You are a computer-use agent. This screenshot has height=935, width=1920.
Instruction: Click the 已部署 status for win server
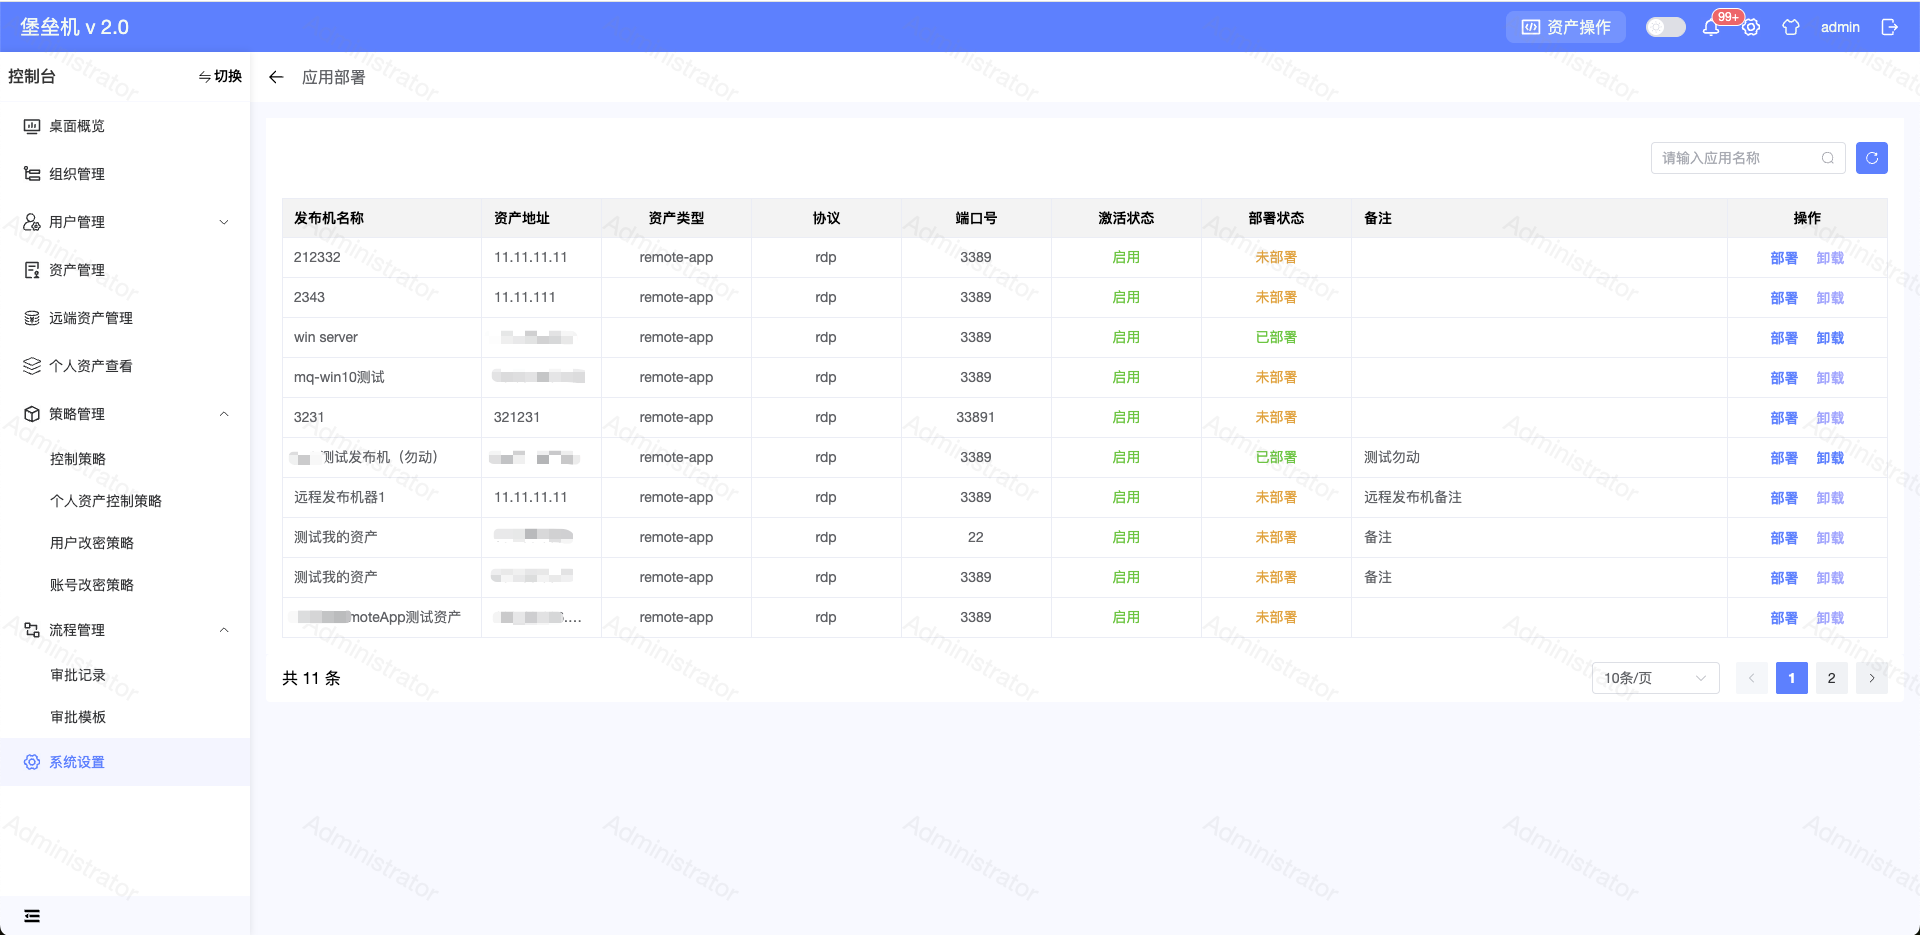coord(1276,337)
